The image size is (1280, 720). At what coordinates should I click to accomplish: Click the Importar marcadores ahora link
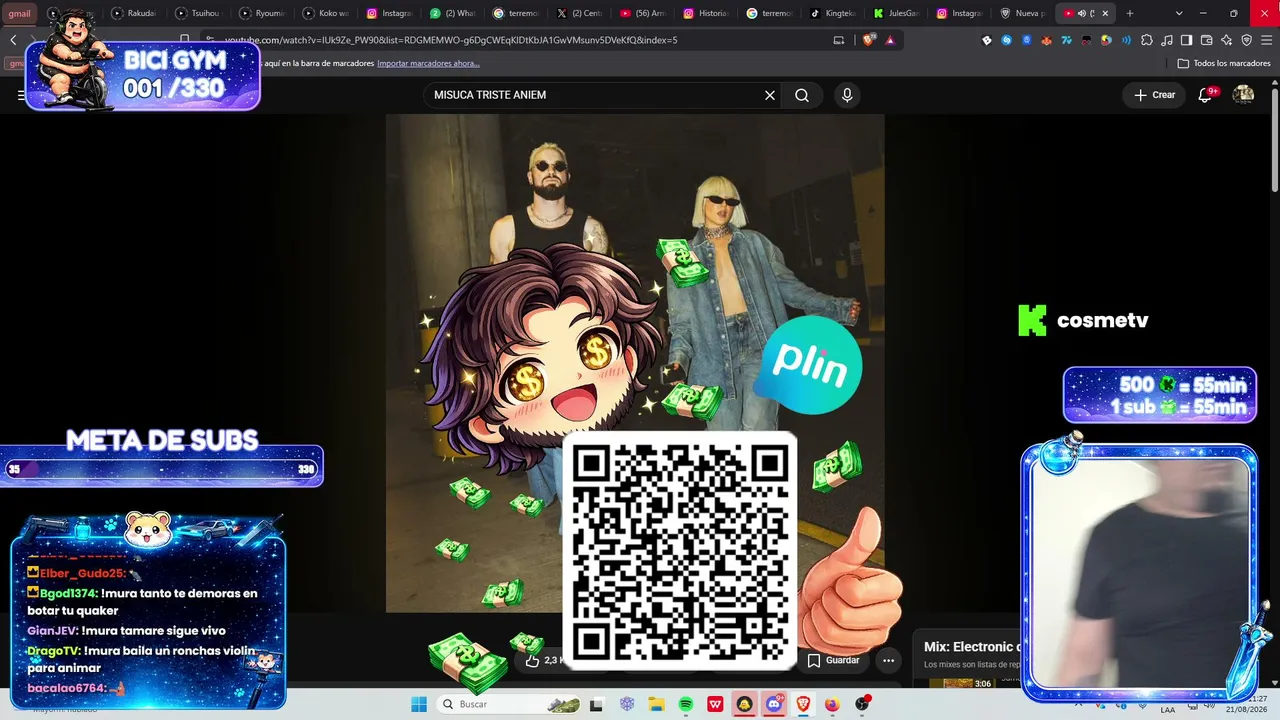(428, 63)
